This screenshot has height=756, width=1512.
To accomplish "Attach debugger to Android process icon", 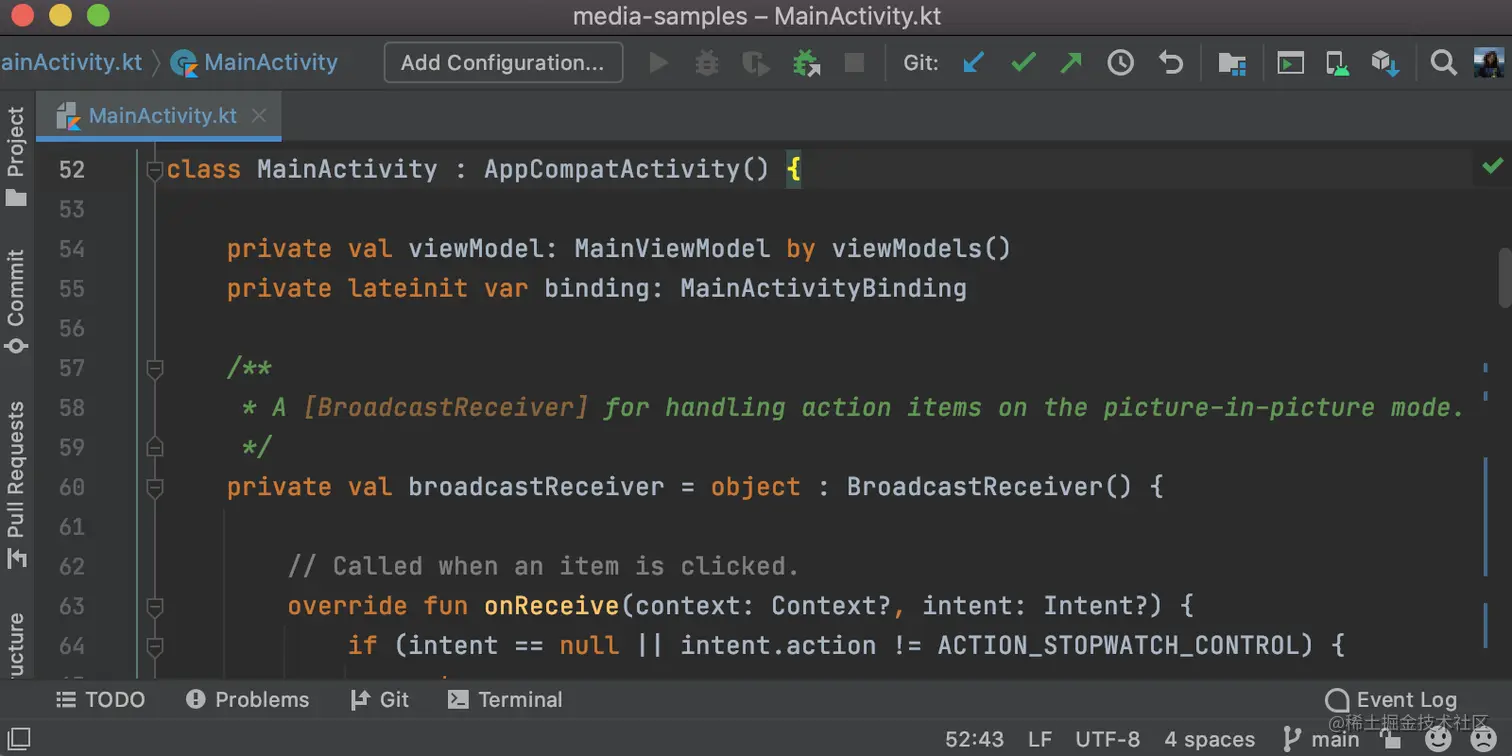I will pyautogui.click(x=805, y=64).
